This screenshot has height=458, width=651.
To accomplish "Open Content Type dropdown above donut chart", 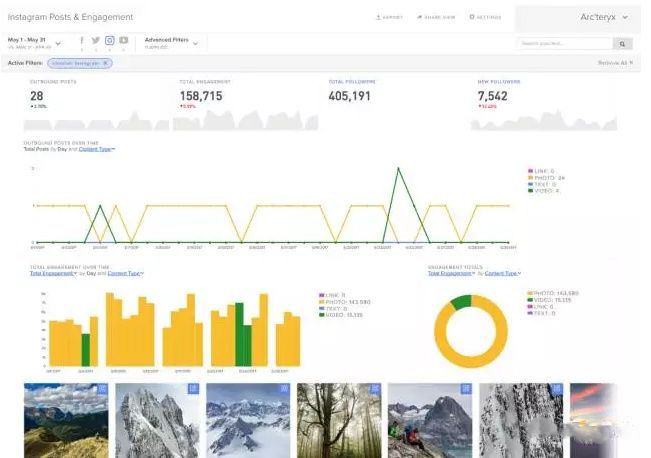I will pos(503,273).
